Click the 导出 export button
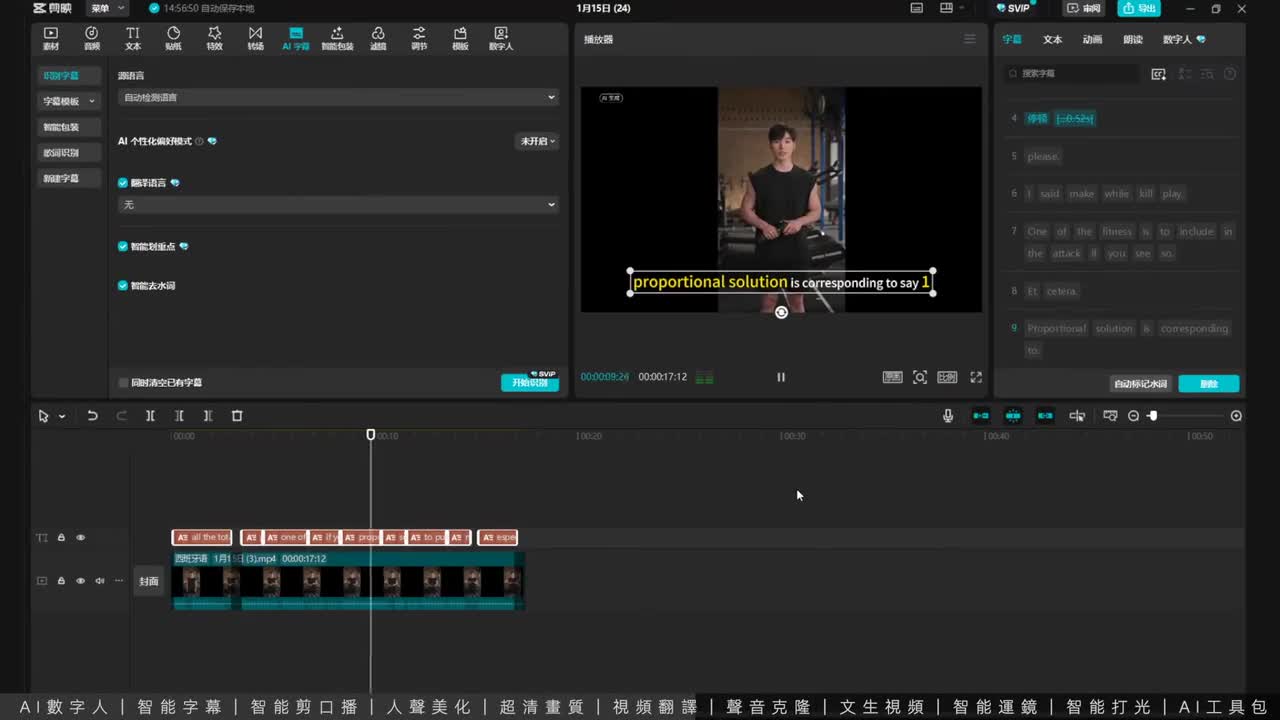Screen dimensions: 1280x720 coord(1139,9)
